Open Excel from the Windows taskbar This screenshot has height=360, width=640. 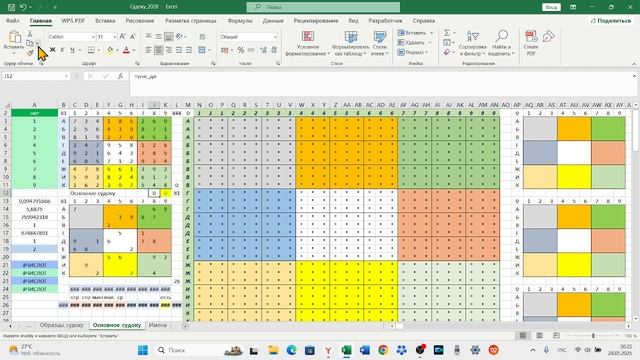347,350
